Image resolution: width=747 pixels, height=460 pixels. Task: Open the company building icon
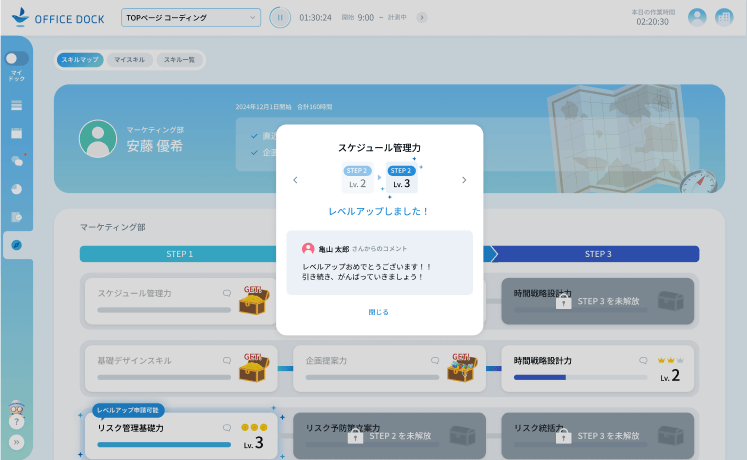[724, 18]
